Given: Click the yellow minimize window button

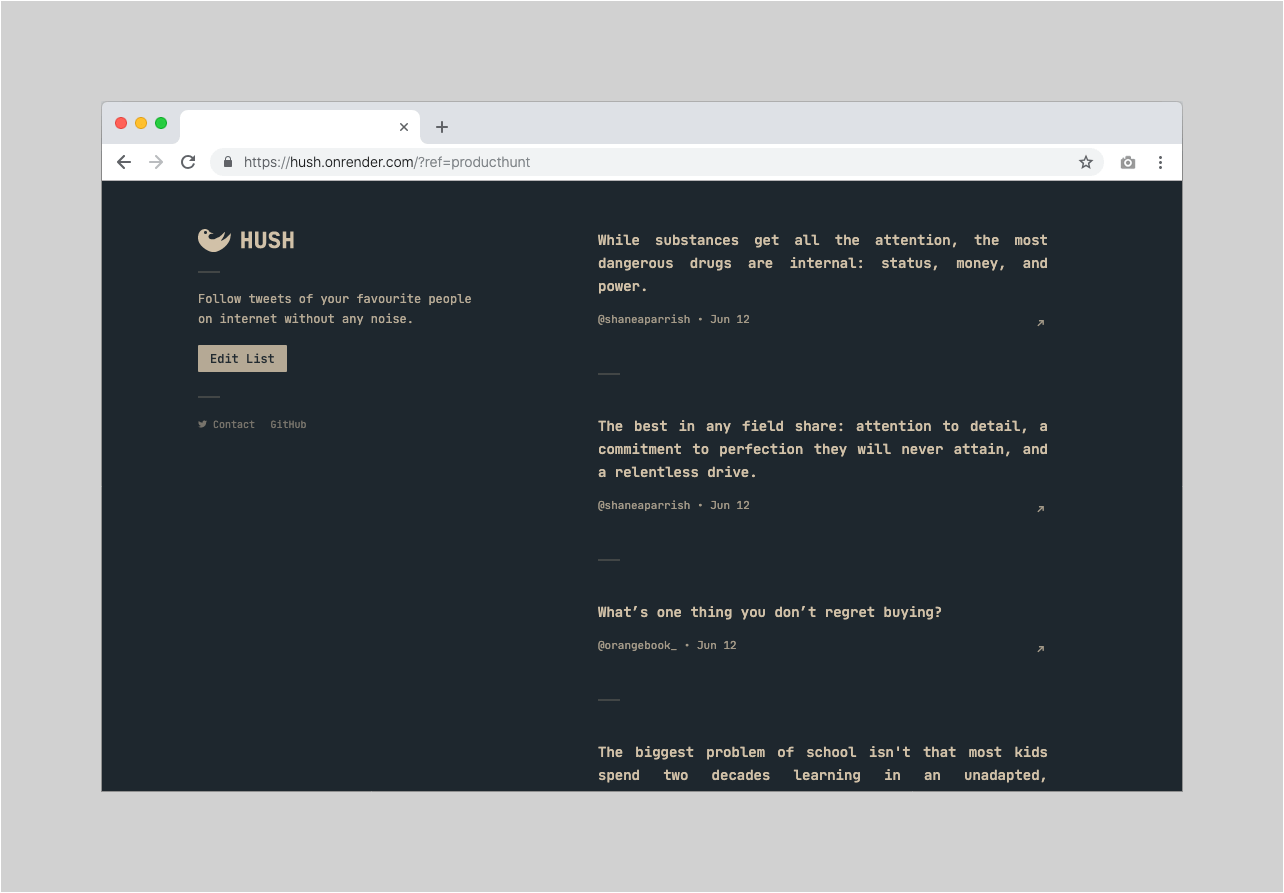Looking at the screenshot, I should [x=141, y=123].
